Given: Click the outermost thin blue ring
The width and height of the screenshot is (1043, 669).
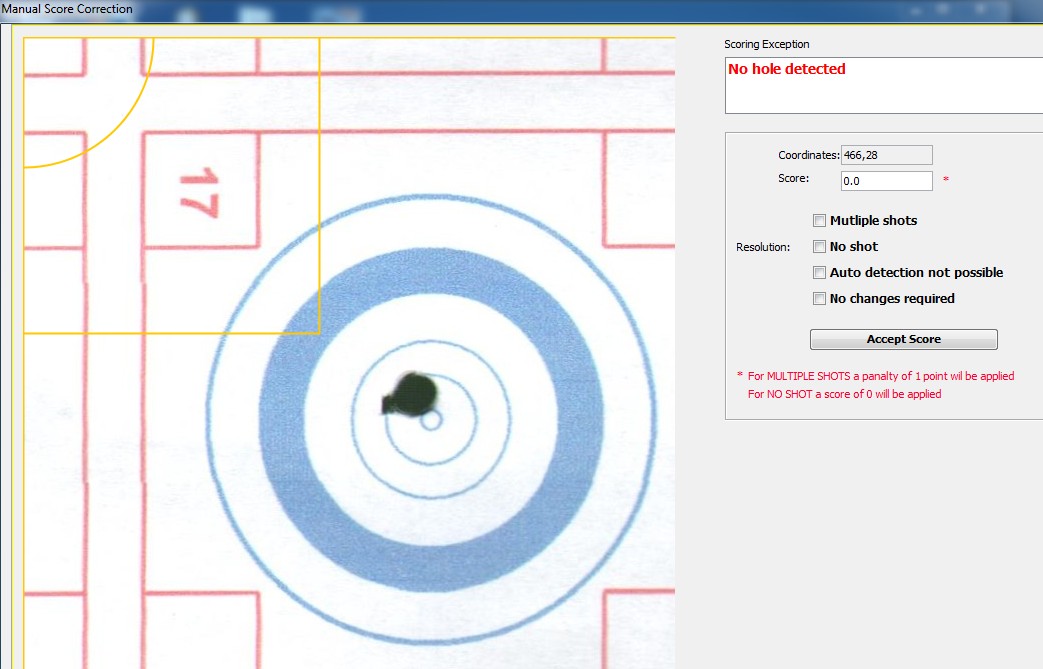Looking at the screenshot, I should point(431,198).
